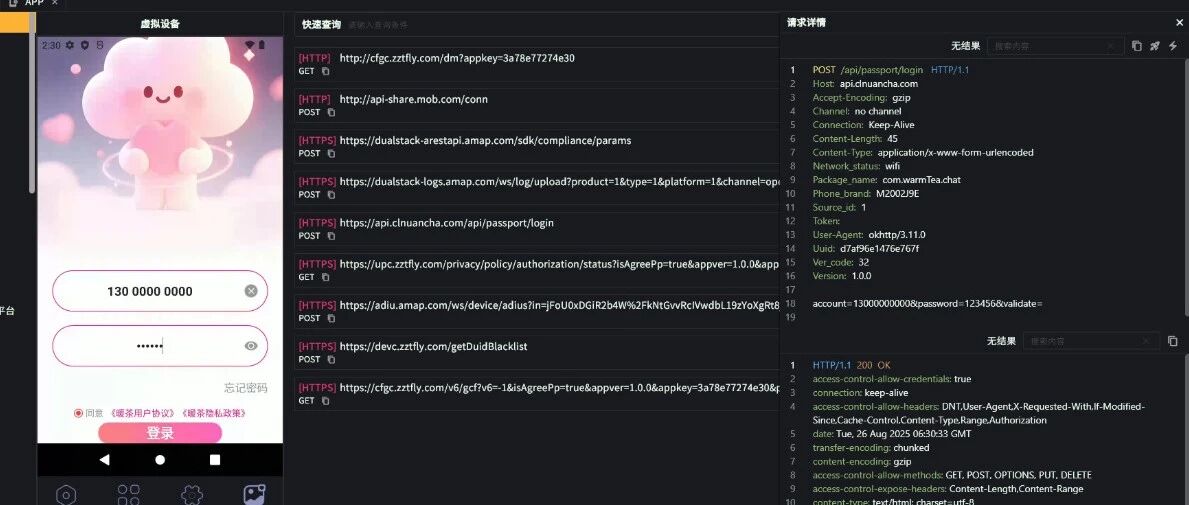
Task: Focus the 快速查询 search input
Action: coord(561,25)
